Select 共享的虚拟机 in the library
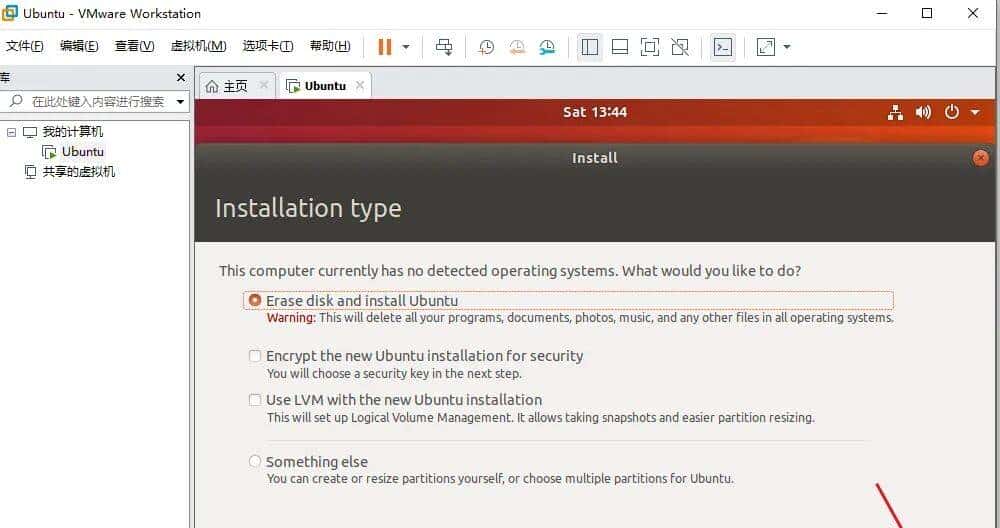This screenshot has height=528, width=1000. pos(78,172)
